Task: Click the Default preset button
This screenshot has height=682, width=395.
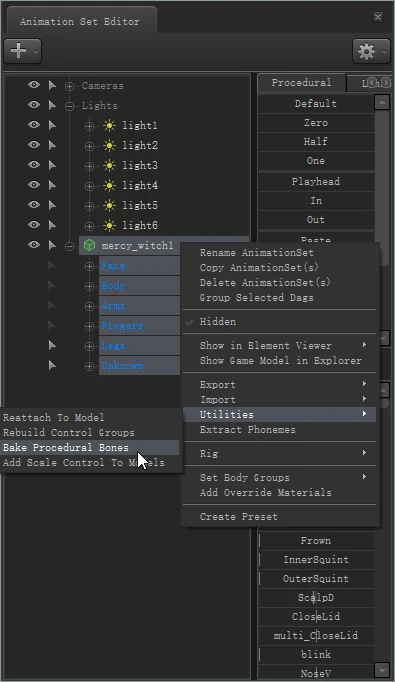Action: [x=316, y=104]
